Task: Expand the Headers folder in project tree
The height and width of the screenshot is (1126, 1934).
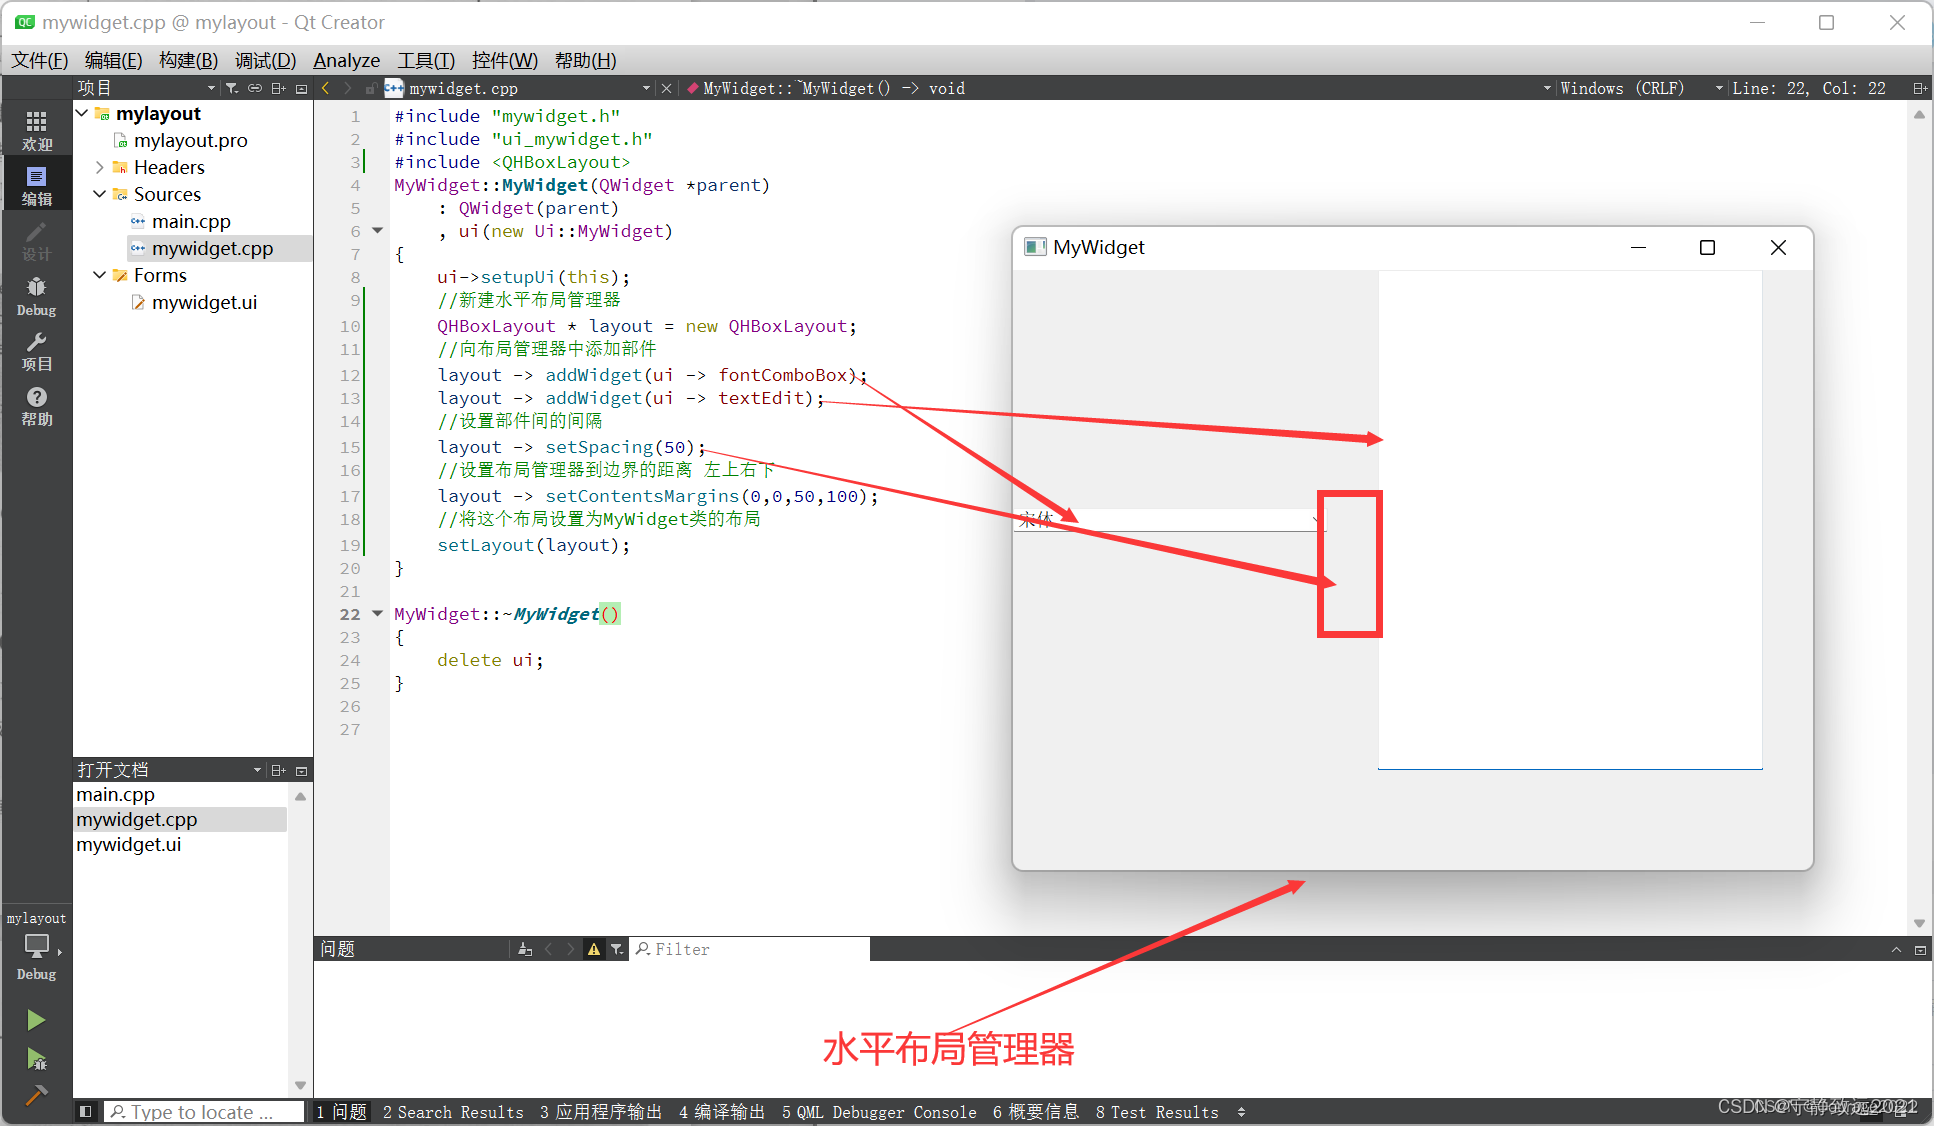Action: point(102,168)
